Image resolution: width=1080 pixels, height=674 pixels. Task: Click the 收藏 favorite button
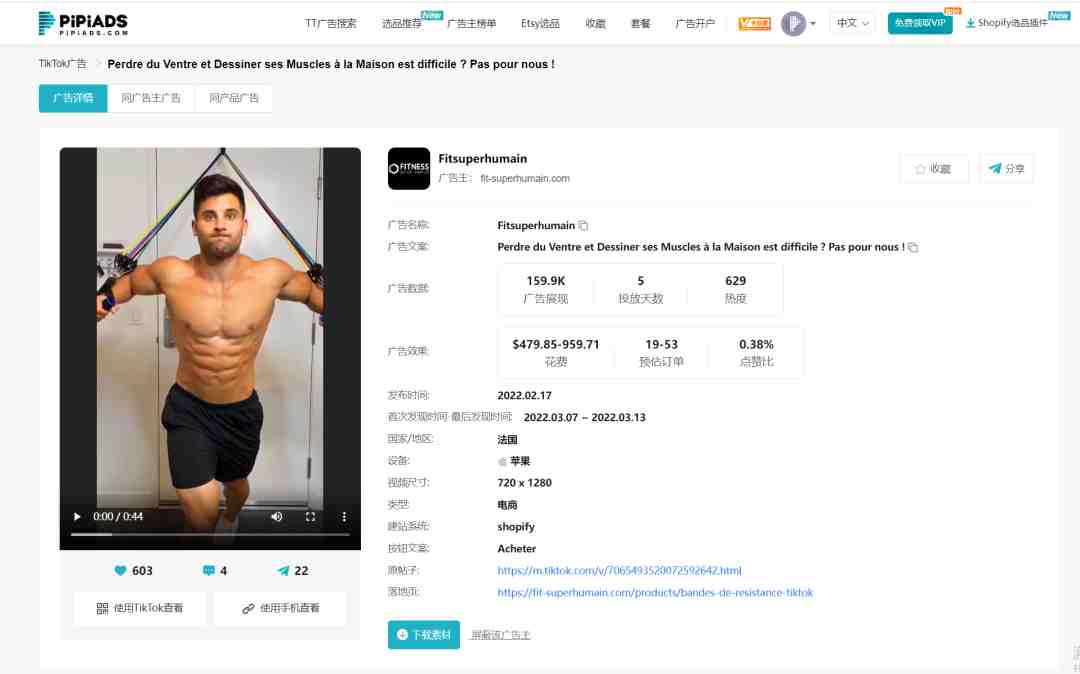click(x=934, y=169)
